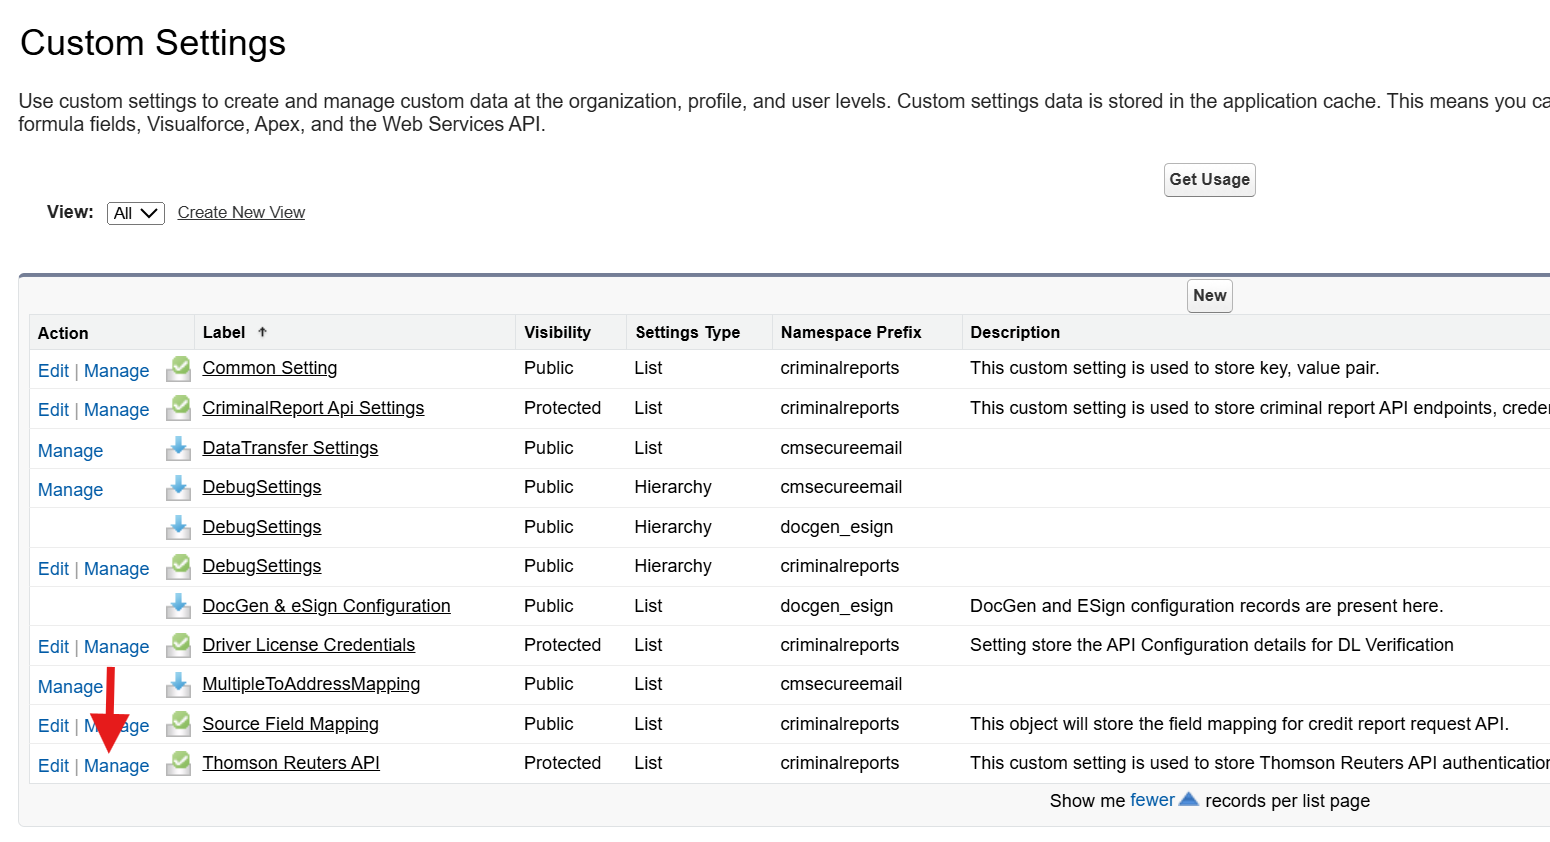Manage DataTransfer Settings

(x=70, y=451)
